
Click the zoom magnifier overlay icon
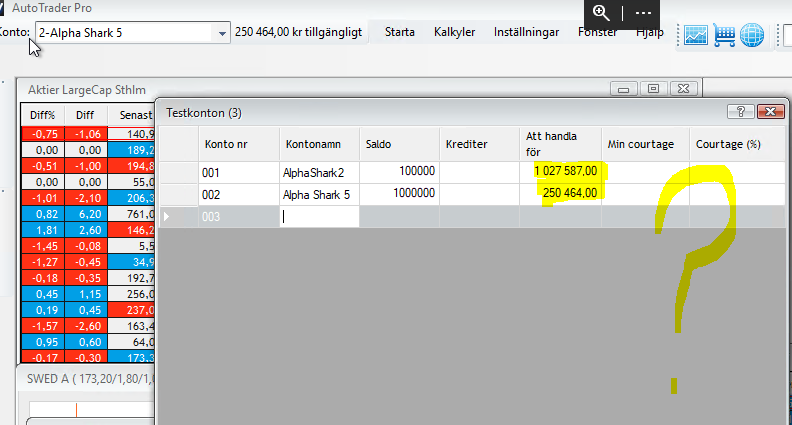tap(601, 13)
